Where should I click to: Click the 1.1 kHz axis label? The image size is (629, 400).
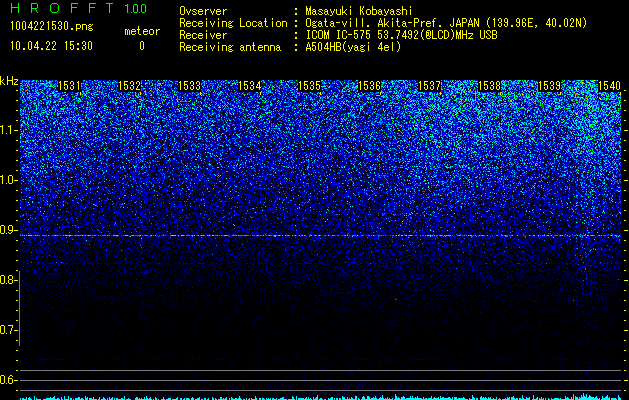tap(9, 130)
